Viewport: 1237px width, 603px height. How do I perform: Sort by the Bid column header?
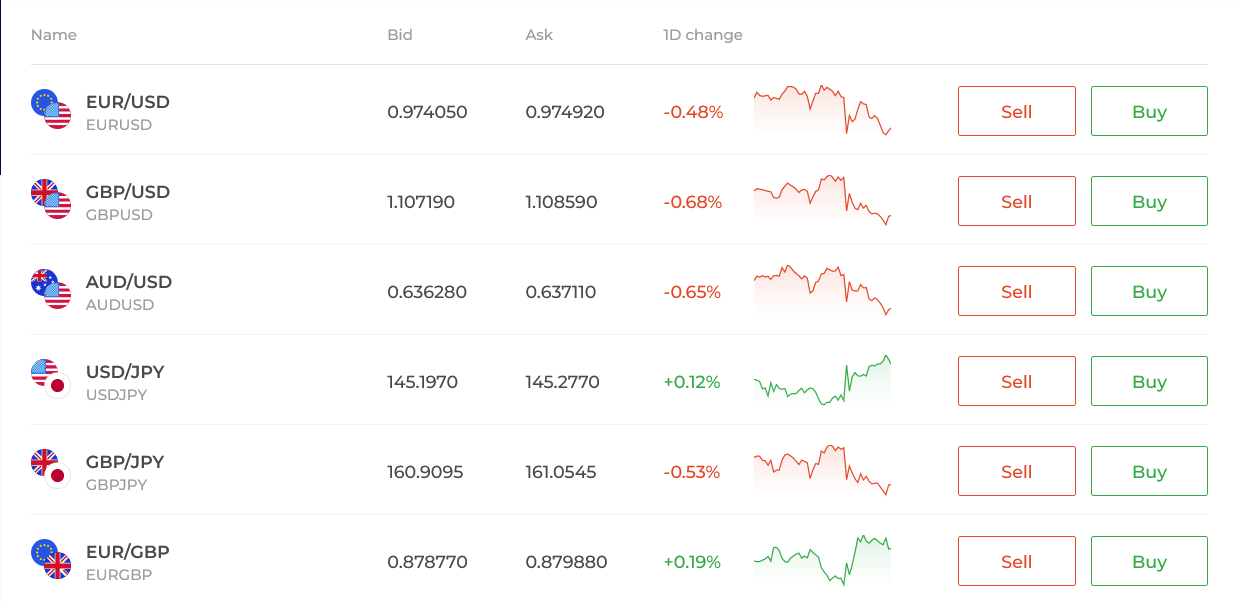point(400,35)
